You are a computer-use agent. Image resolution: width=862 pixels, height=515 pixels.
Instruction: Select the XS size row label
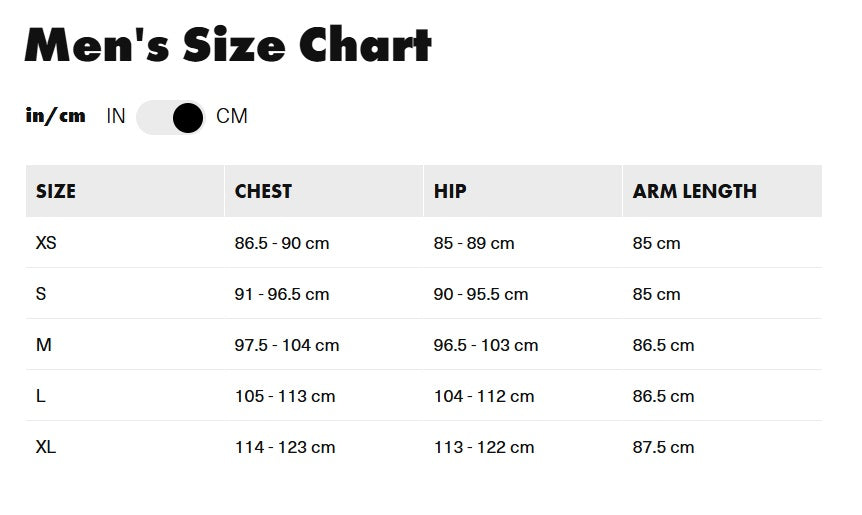tap(46, 243)
